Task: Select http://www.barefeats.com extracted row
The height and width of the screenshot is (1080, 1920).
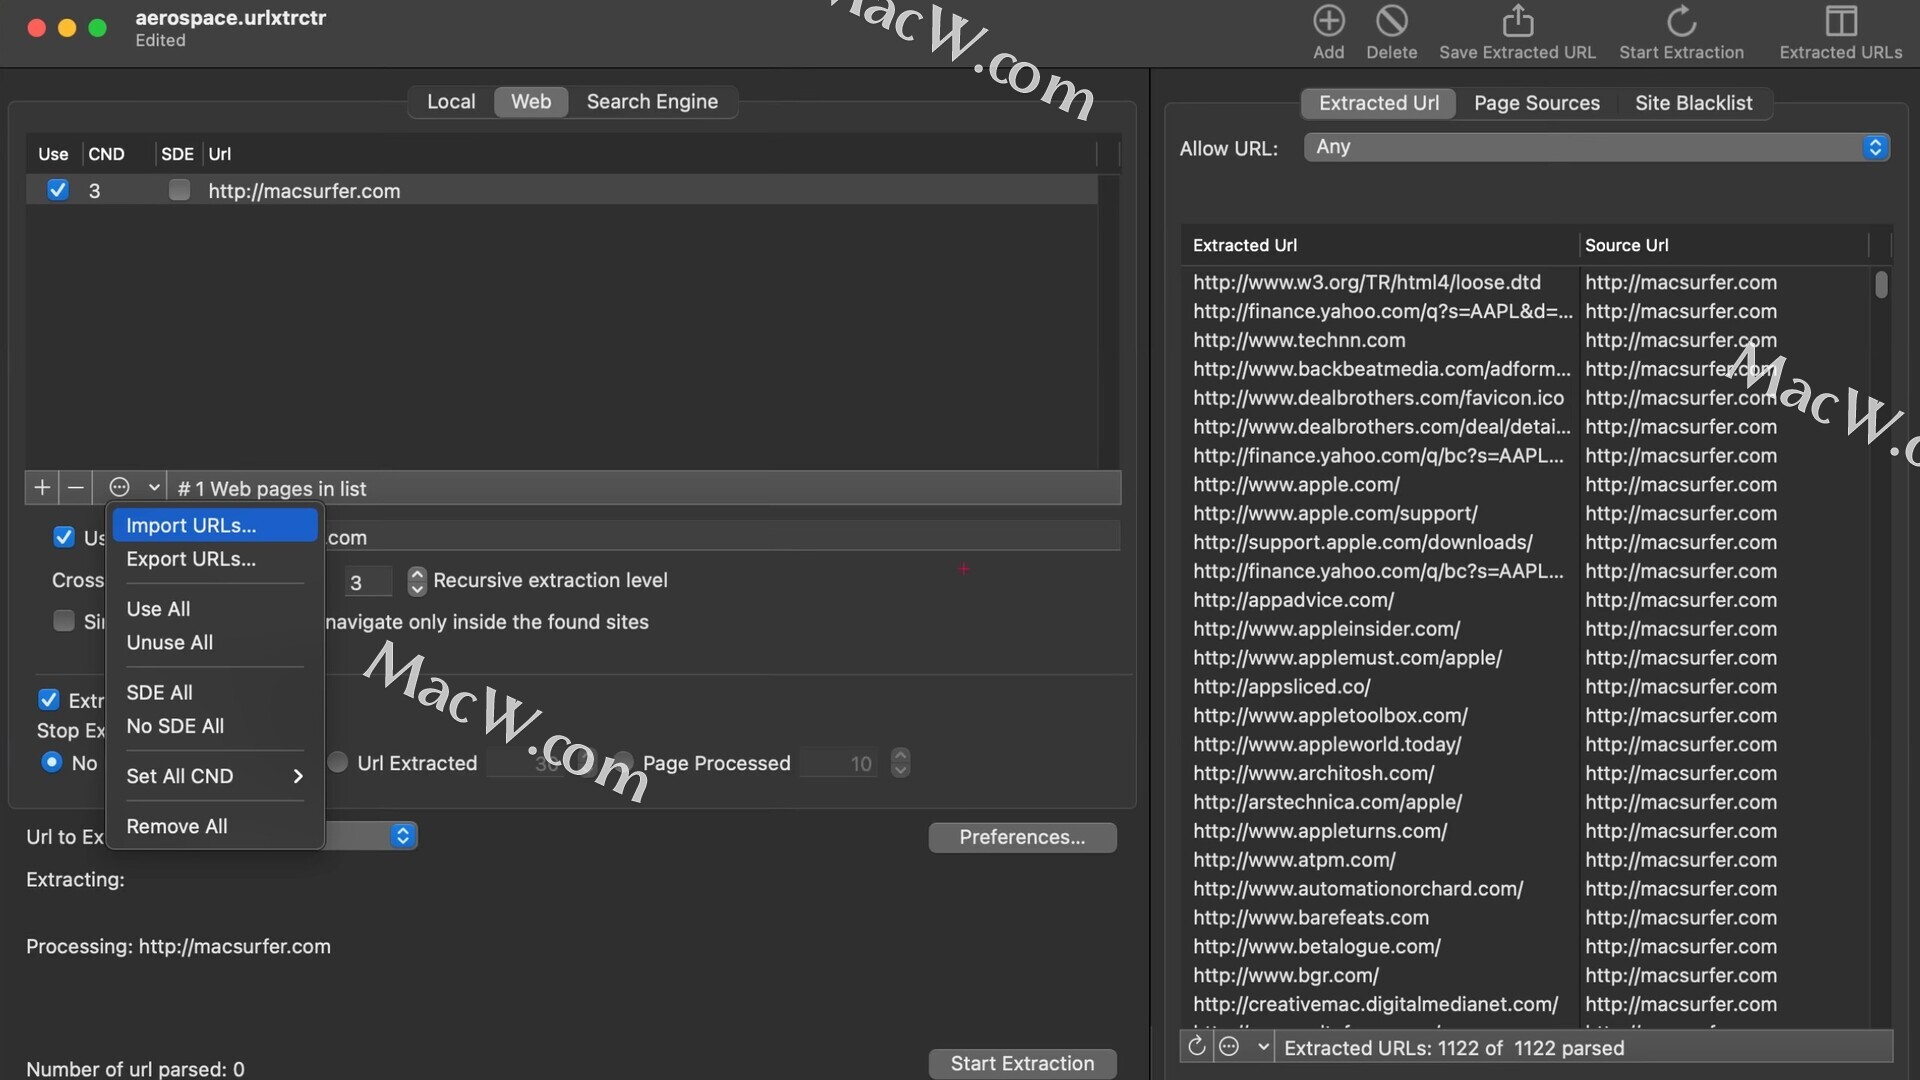Action: (x=1526, y=917)
